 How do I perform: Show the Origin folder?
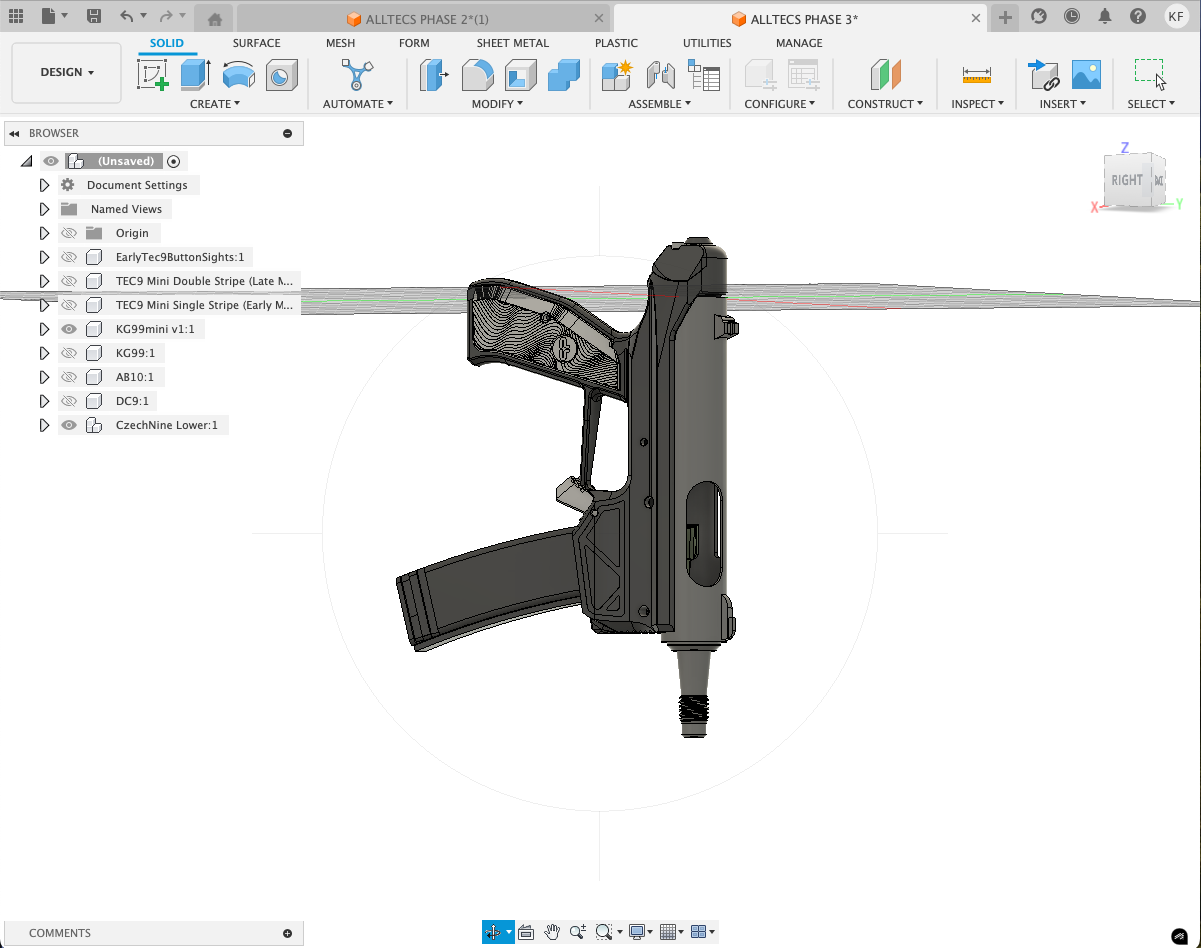(x=69, y=233)
